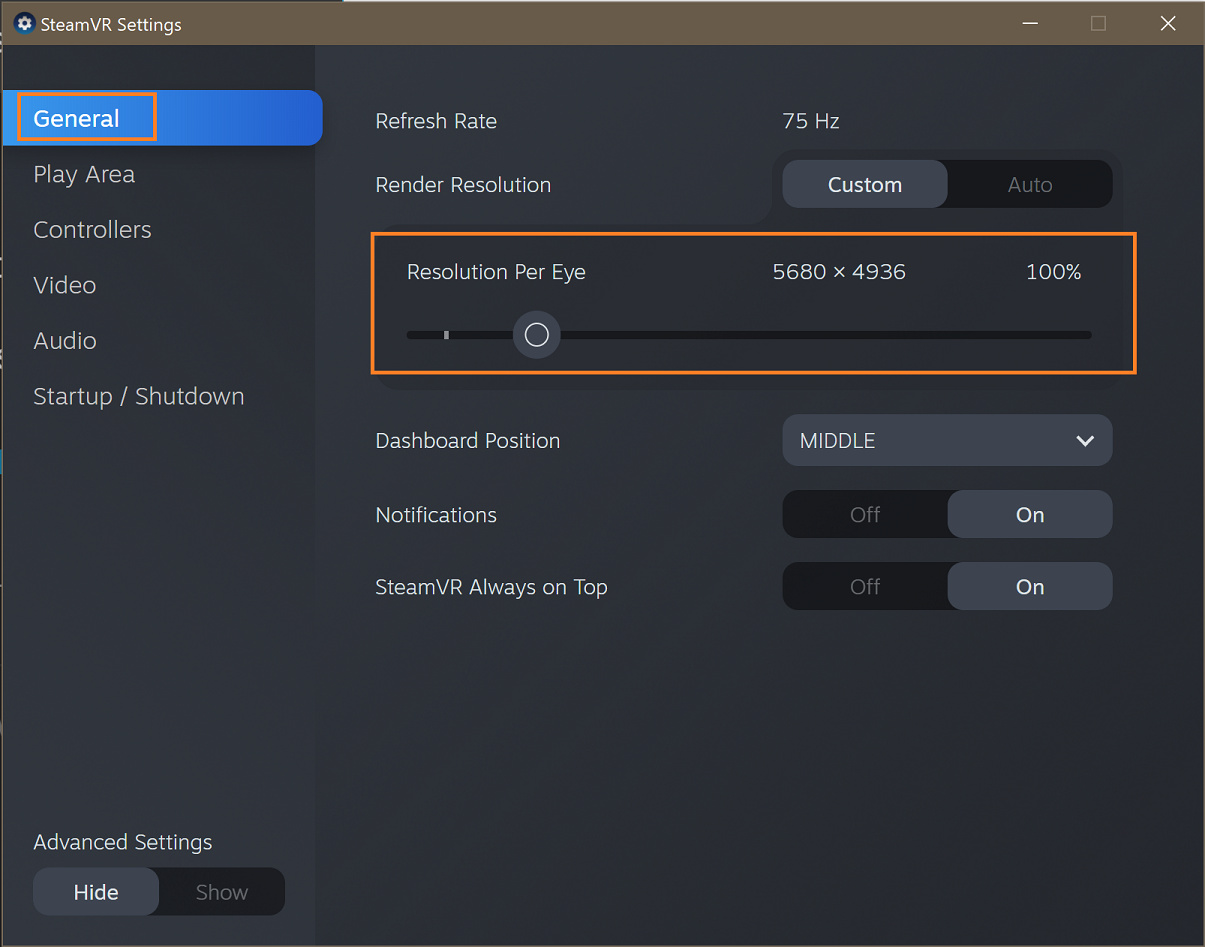1205x947 pixels.
Task: Hide Advanced Settings
Action: point(96,892)
